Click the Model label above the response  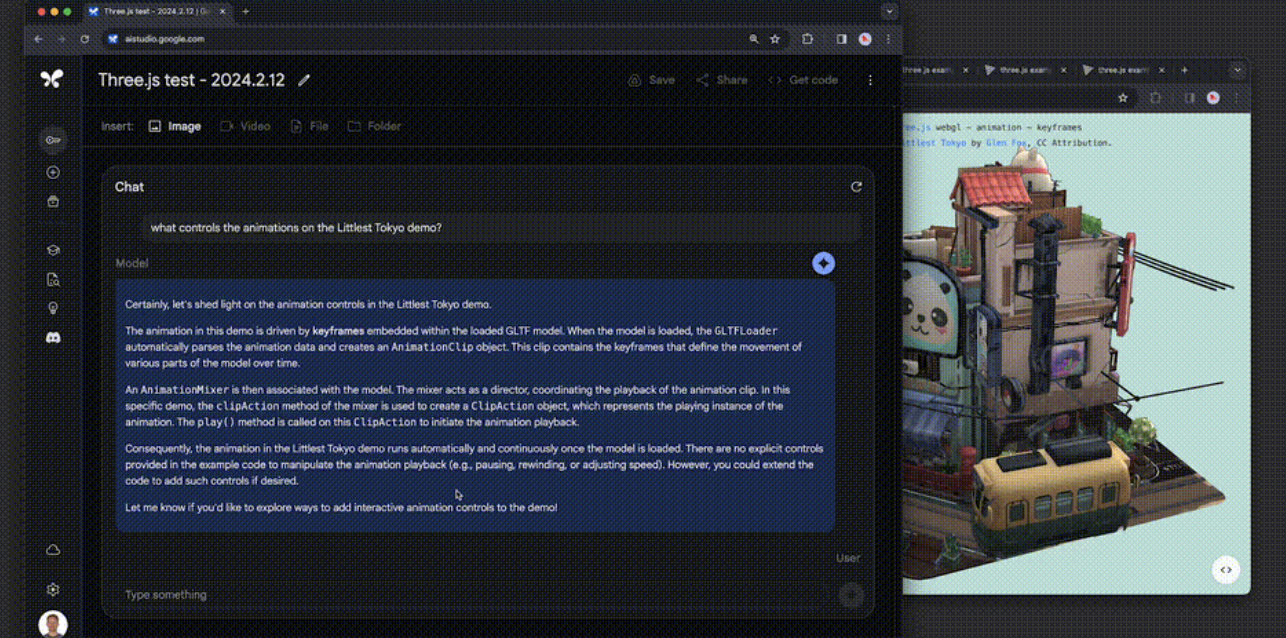(132, 264)
